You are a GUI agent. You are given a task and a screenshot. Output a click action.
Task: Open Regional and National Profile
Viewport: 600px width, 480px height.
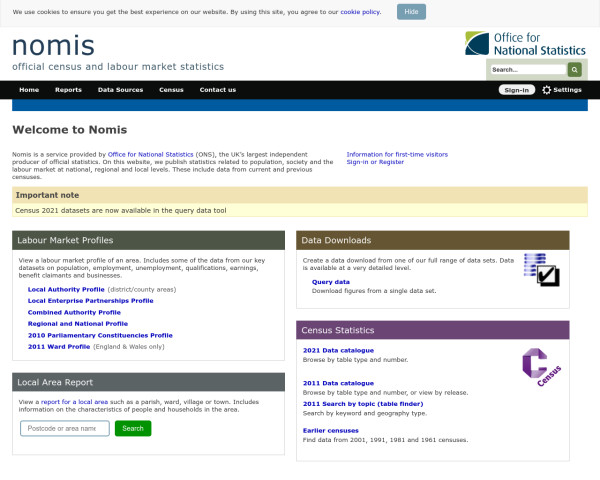coord(78,324)
